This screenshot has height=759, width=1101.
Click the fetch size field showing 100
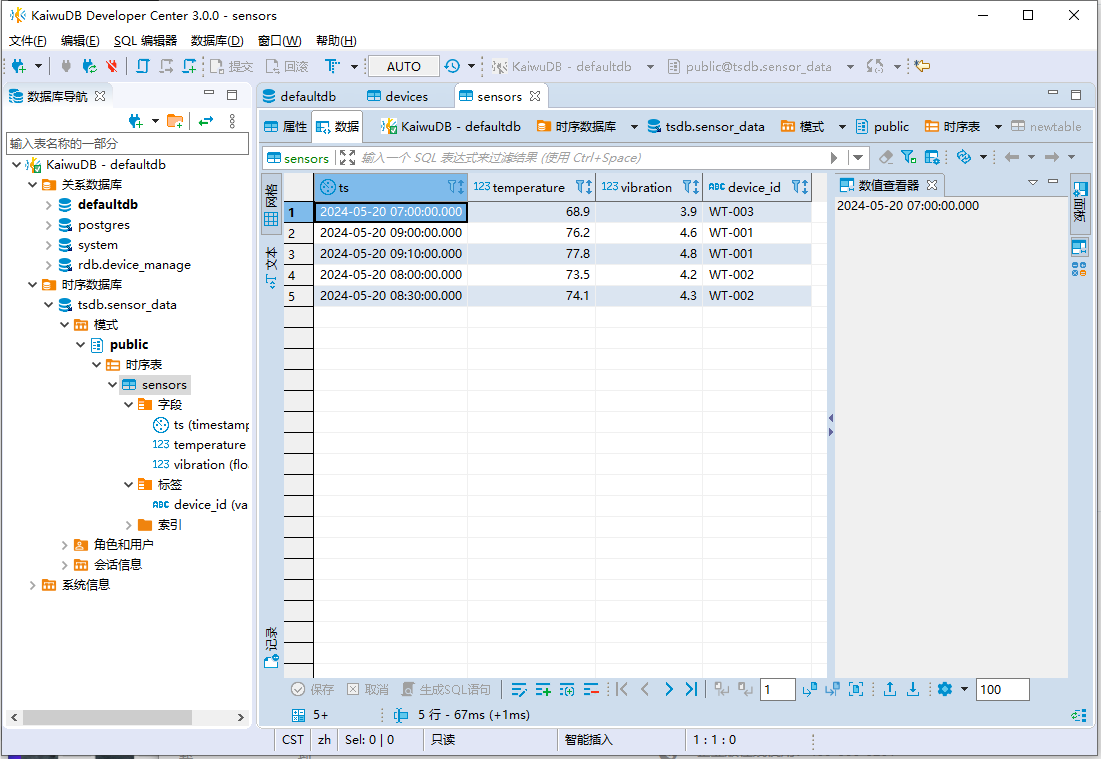click(1003, 689)
